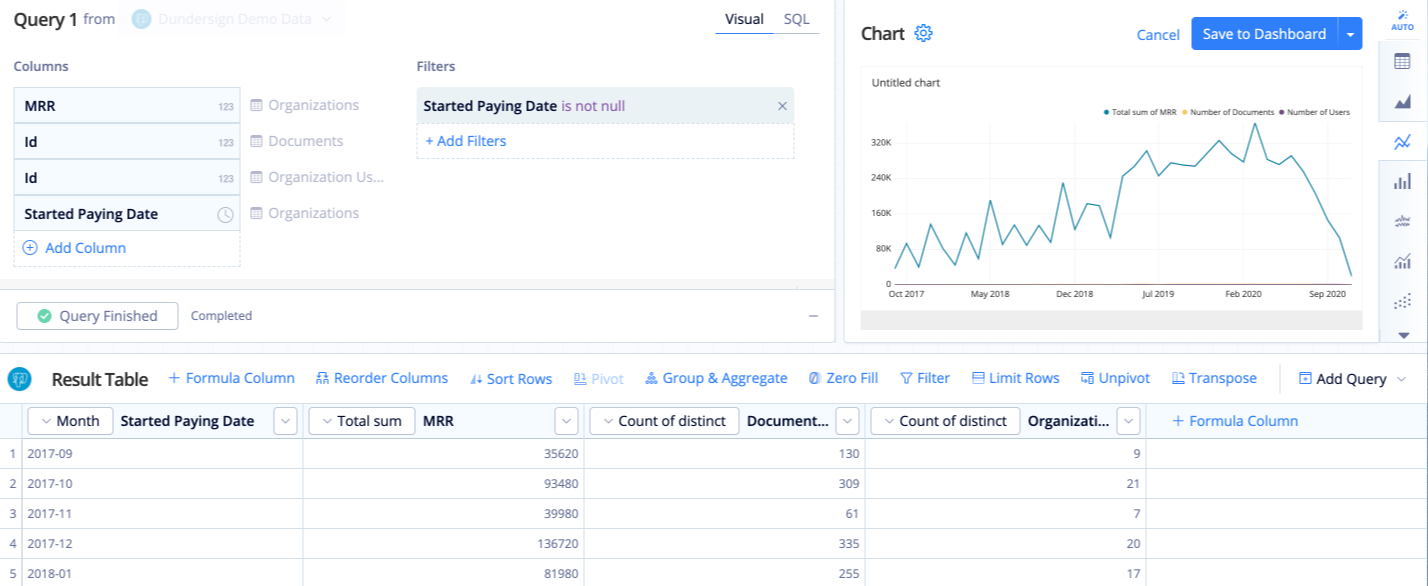Open Documents column options chevron
Image resolution: width=1428 pixels, height=586 pixels.
pos(848,421)
